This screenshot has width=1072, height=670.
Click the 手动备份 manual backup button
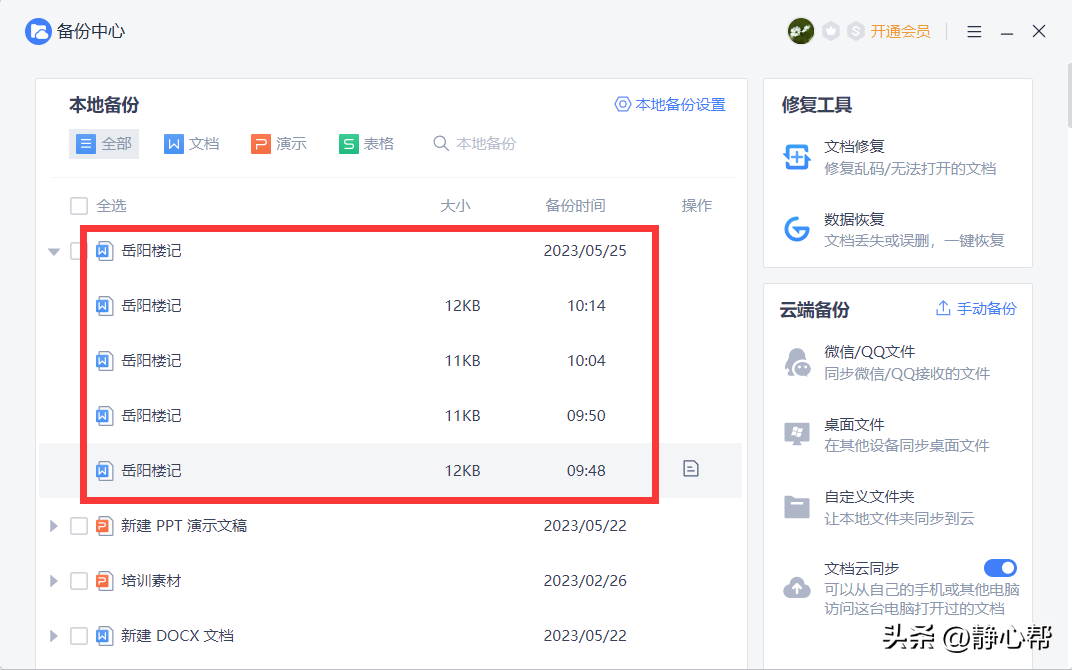976,309
